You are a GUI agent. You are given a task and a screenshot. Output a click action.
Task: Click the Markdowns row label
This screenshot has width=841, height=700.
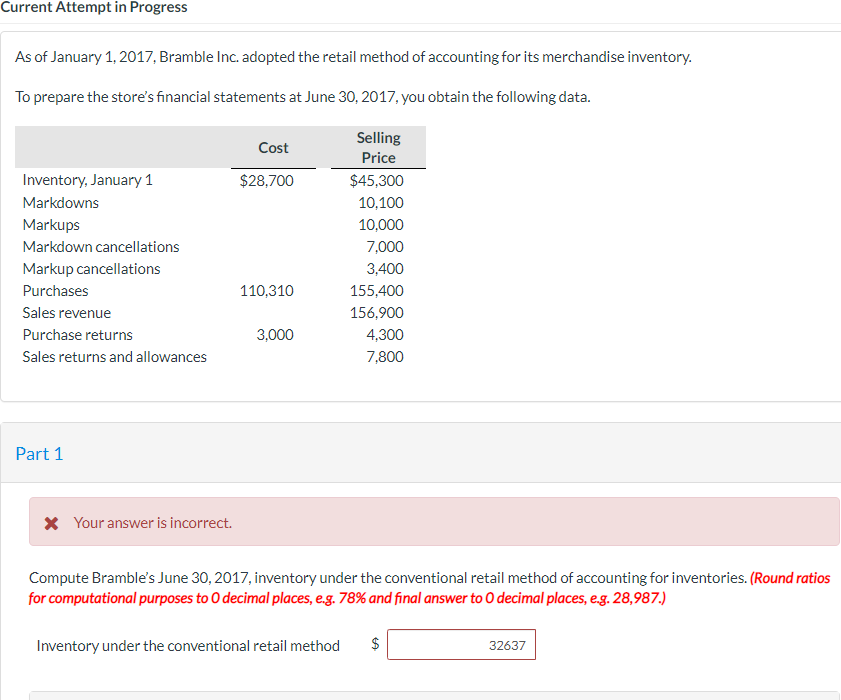[x=61, y=203]
